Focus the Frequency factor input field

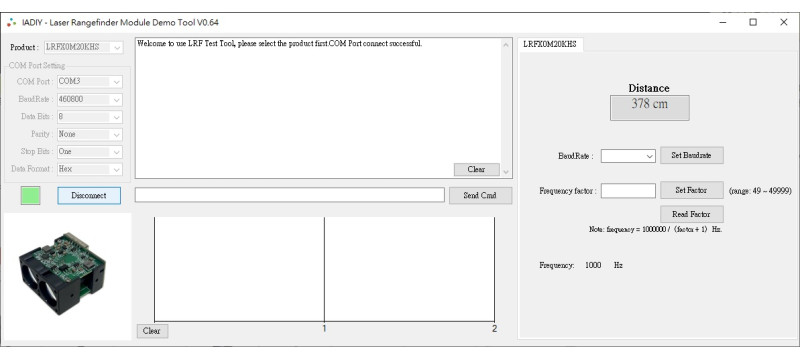(x=628, y=191)
